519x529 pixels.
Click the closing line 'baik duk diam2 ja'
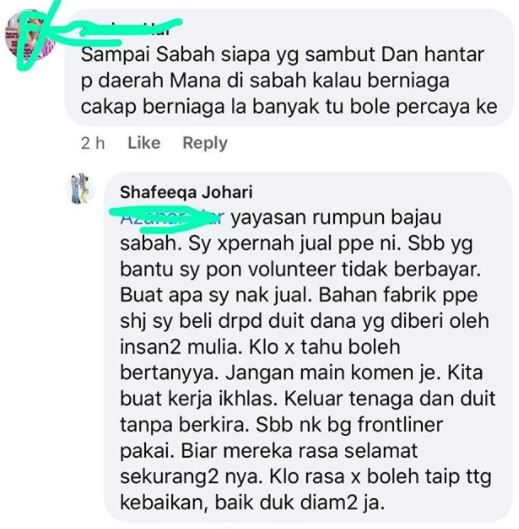300,503
